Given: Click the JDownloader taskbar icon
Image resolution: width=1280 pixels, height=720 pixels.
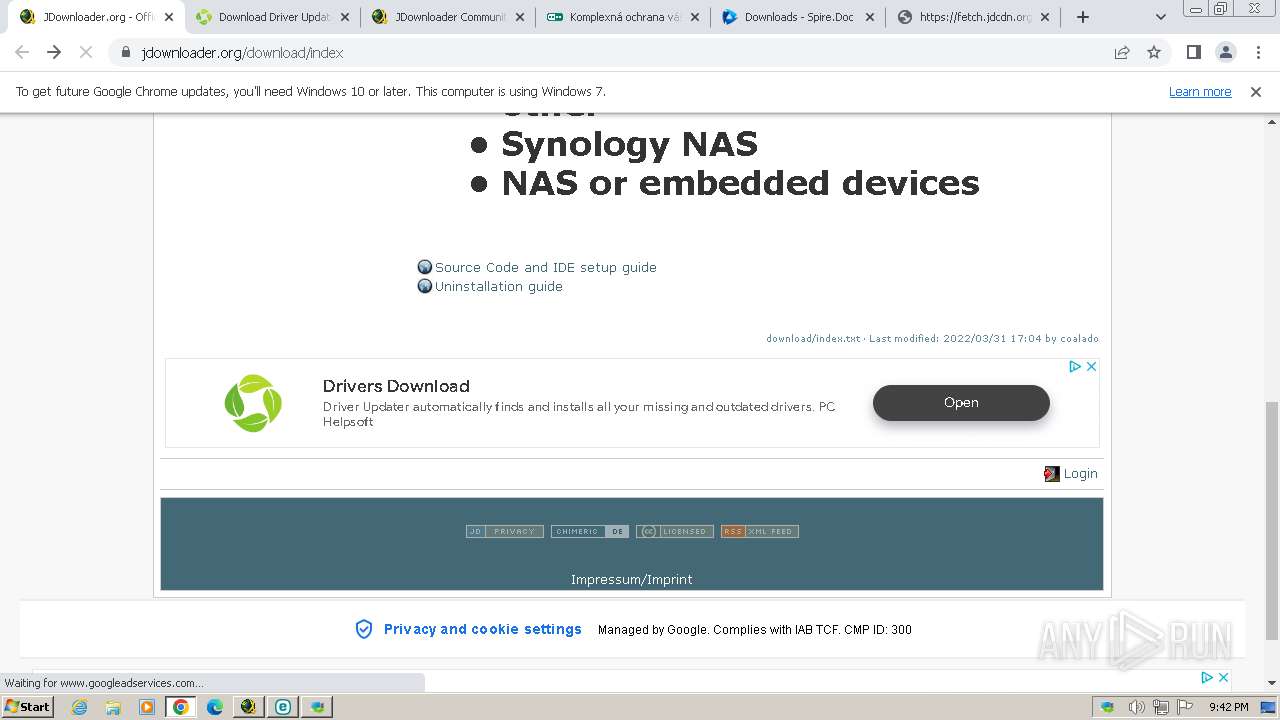Looking at the screenshot, I should [249, 707].
